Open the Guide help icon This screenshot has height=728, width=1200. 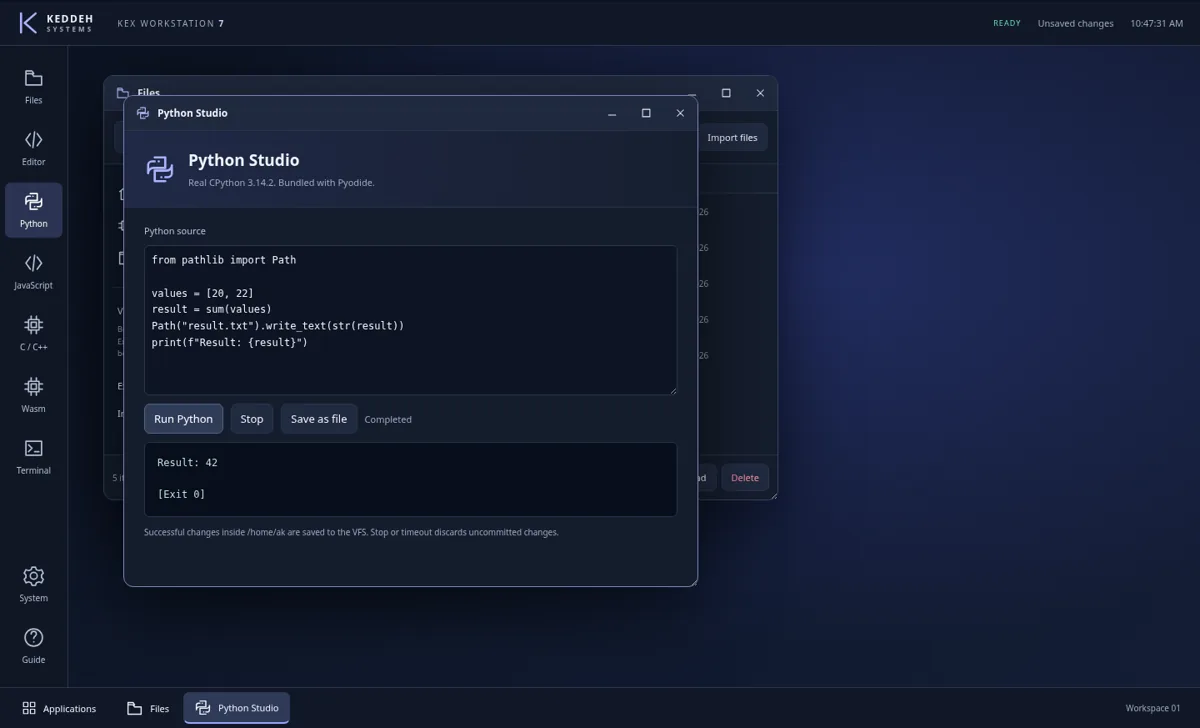click(33, 646)
